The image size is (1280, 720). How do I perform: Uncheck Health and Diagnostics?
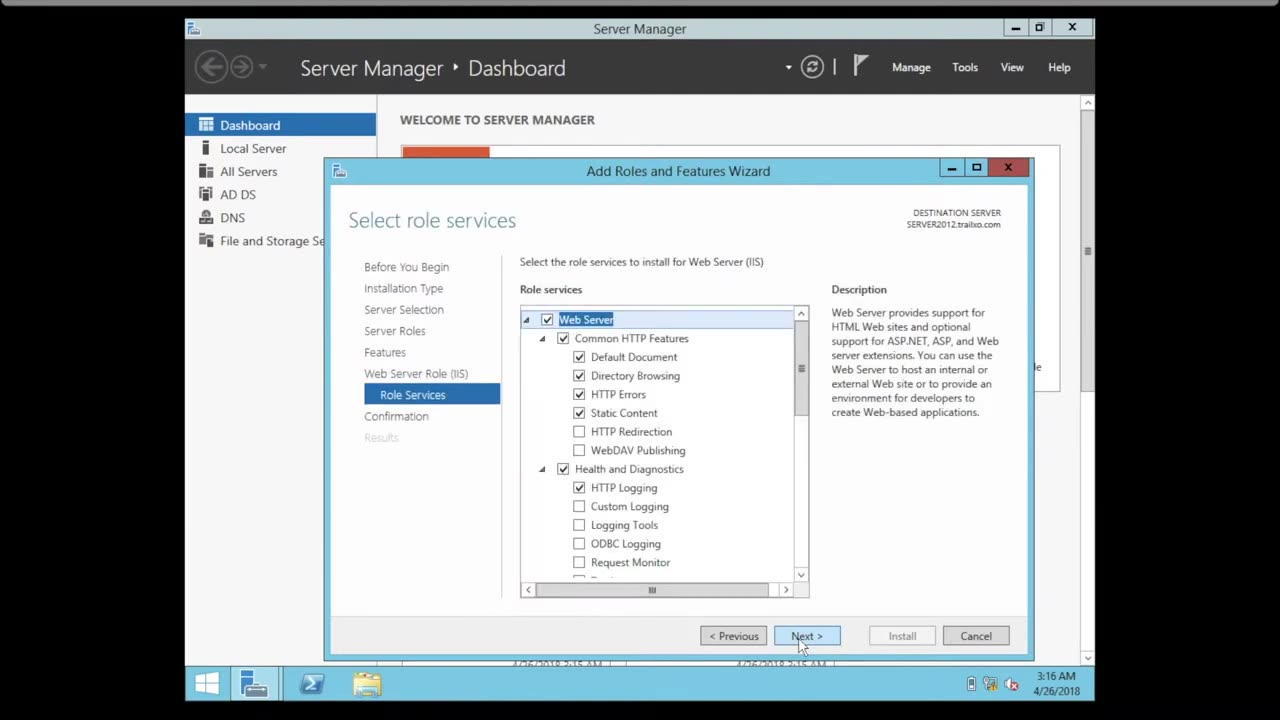(563, 469)
